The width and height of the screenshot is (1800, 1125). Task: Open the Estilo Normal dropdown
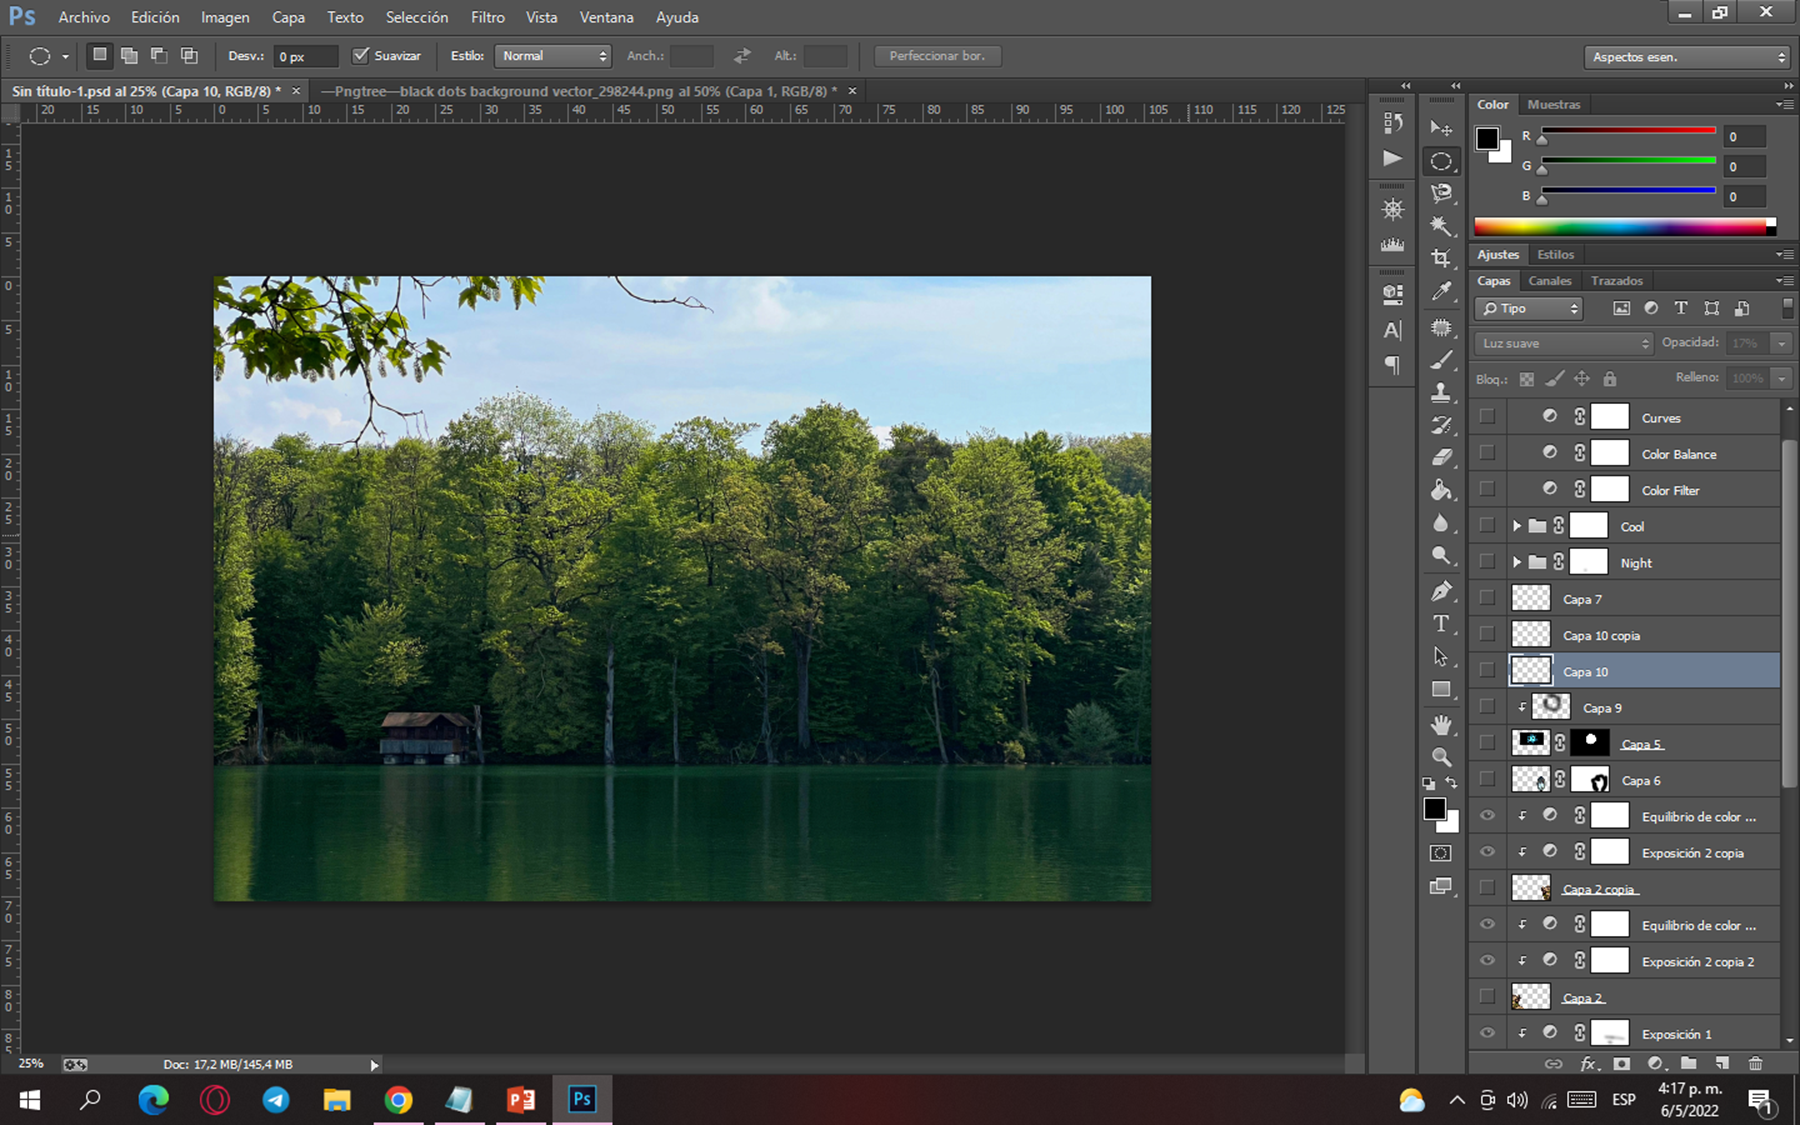coord(553,56)
